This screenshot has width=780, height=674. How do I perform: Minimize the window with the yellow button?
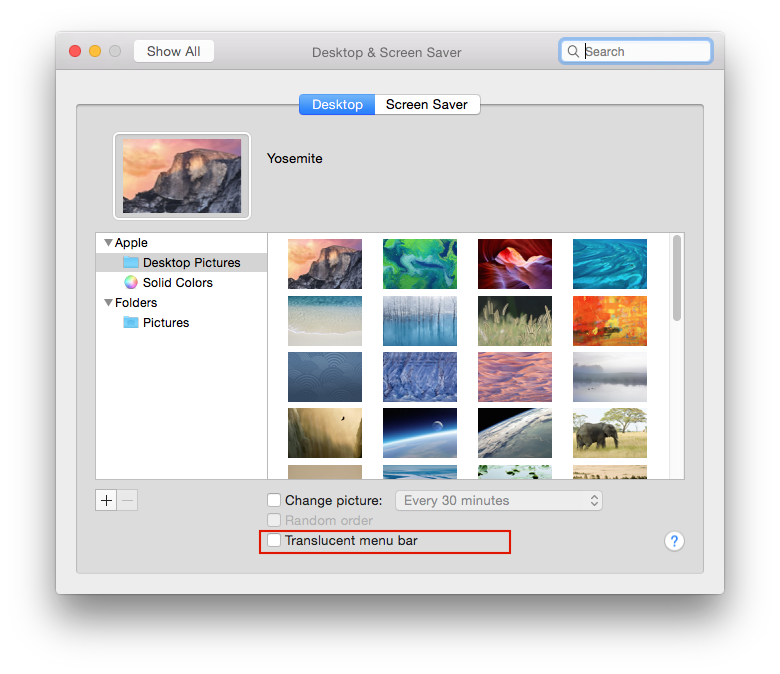click(x=95, y=51)
